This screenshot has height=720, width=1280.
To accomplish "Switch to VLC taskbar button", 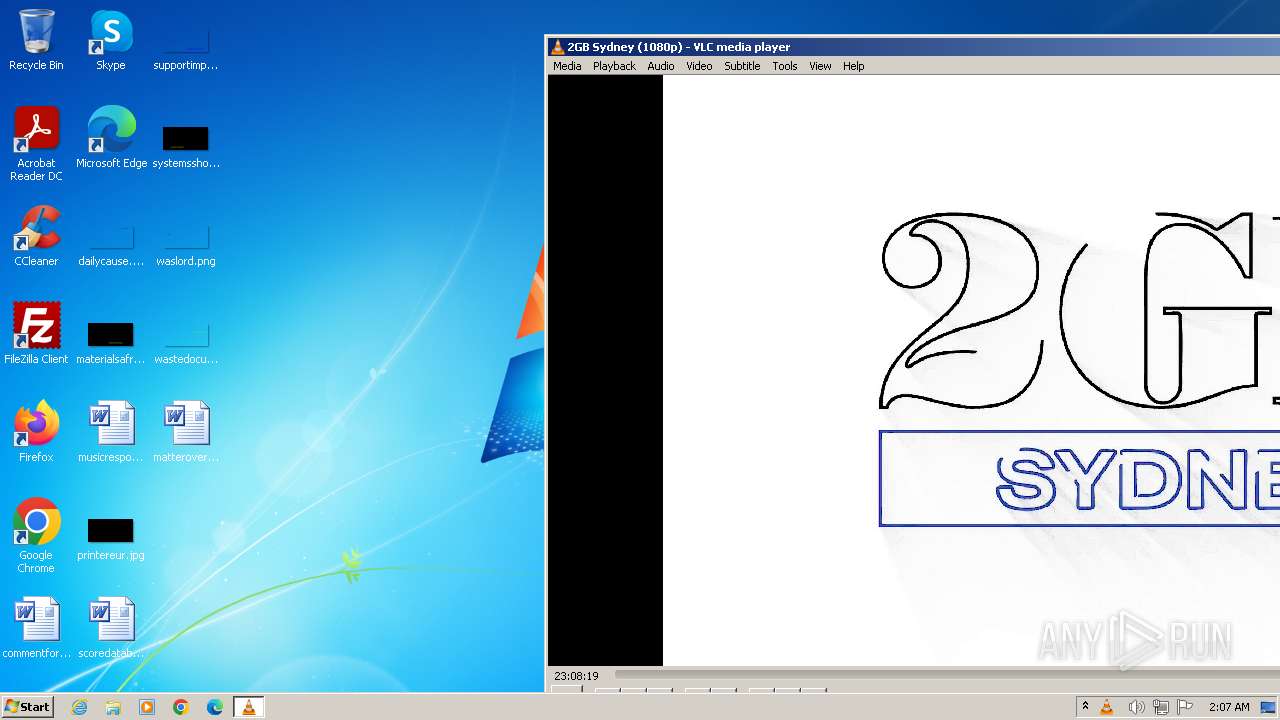I will pyautogui.click(x=248, y=707).
